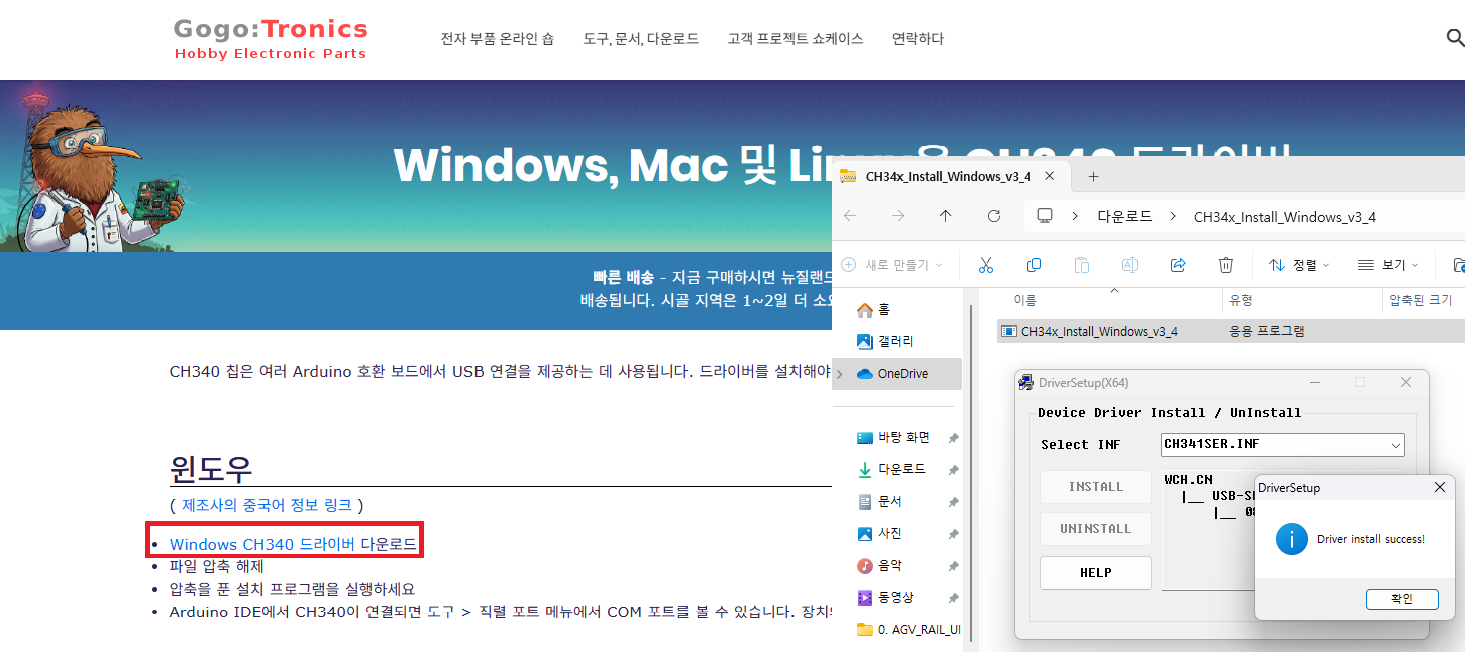Click the Delete trash can icon

click(x=1226, y=265)
